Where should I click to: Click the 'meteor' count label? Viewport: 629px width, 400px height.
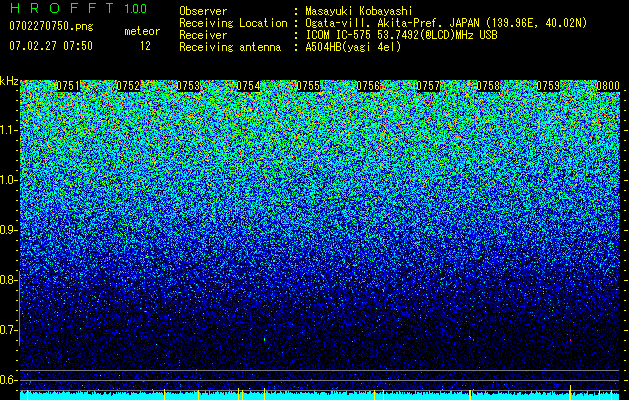point(142,31)
